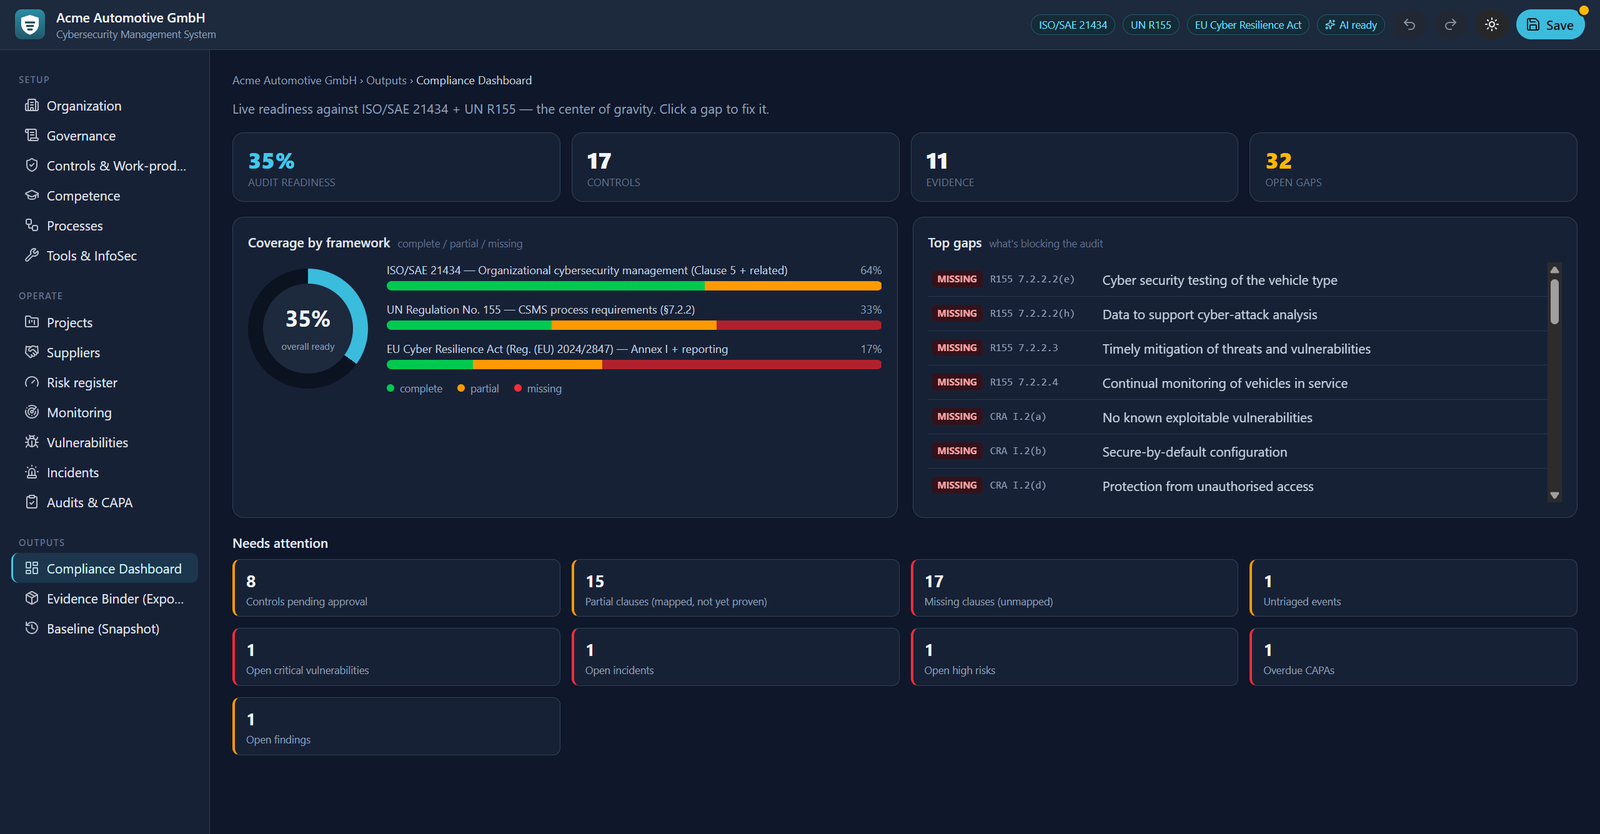The image size is (1600, 834).
Task: Click the Projects sidebar icon
Action: 32,322
